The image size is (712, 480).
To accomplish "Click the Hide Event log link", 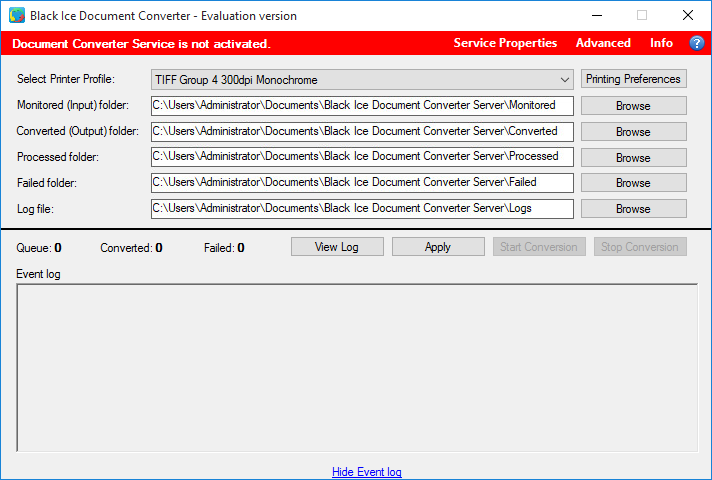I will [x=366, y=472].
